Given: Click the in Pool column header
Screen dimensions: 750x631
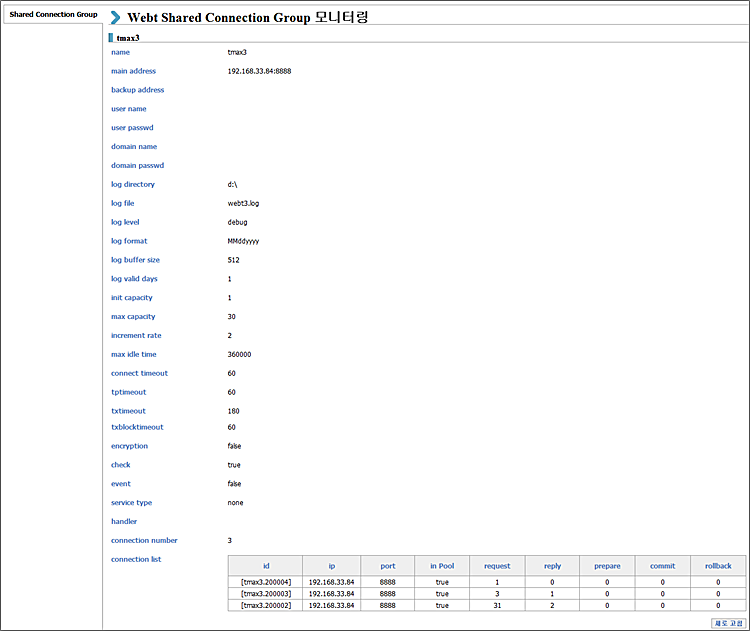Looking at the screenshot, I should point(442,566).
